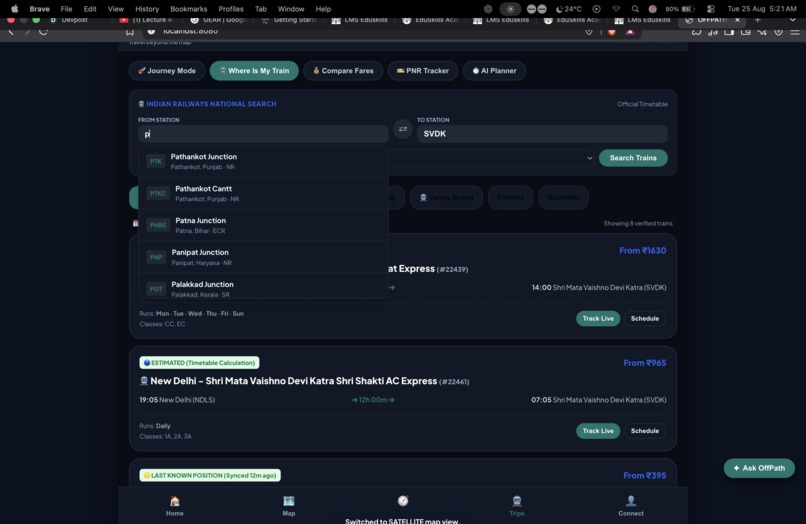
Task: Switch to the GEAR | Google browser tab
Action: pos(218,20)
